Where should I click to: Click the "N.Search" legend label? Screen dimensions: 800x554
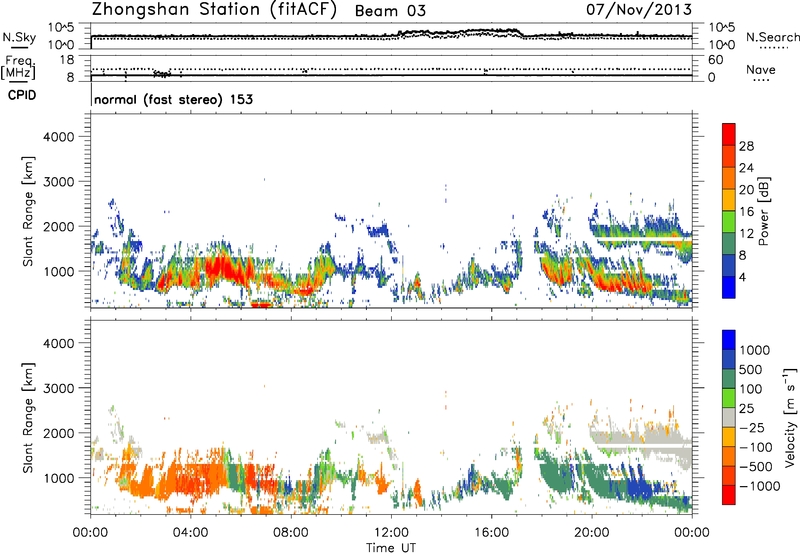[x=773, y=37]
